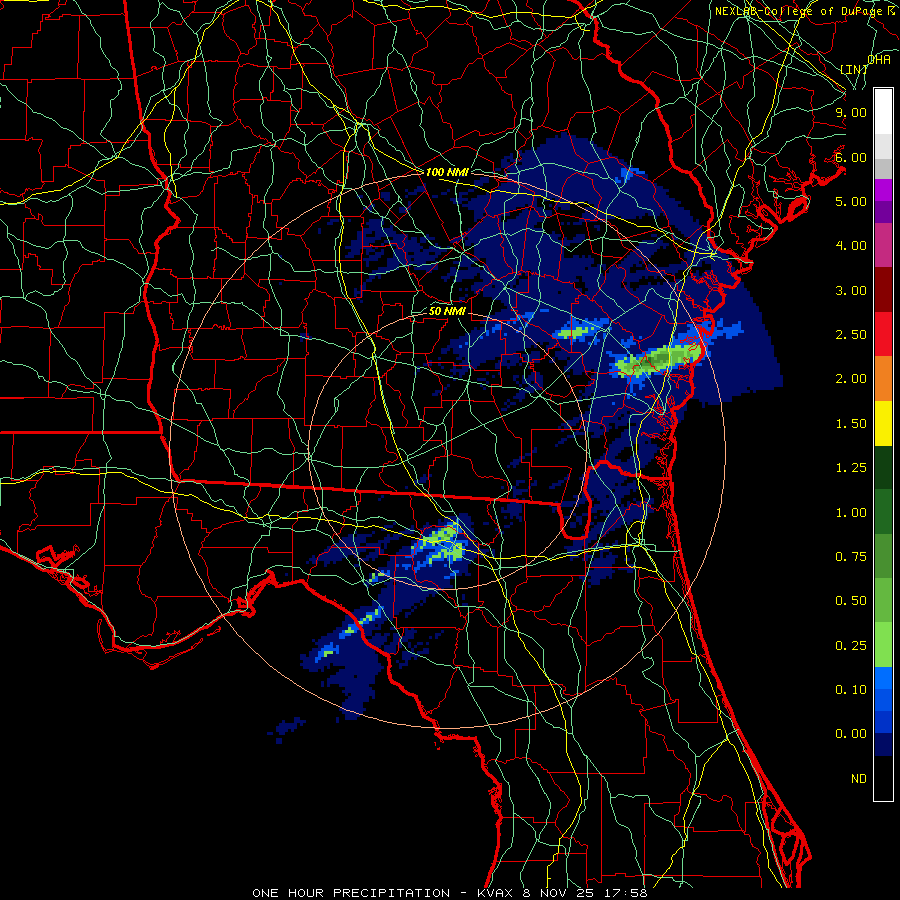The width and height of the screenshot is (900, 900).
Task: Click the "0.75" legend value
Action: [x=851, y=557]
